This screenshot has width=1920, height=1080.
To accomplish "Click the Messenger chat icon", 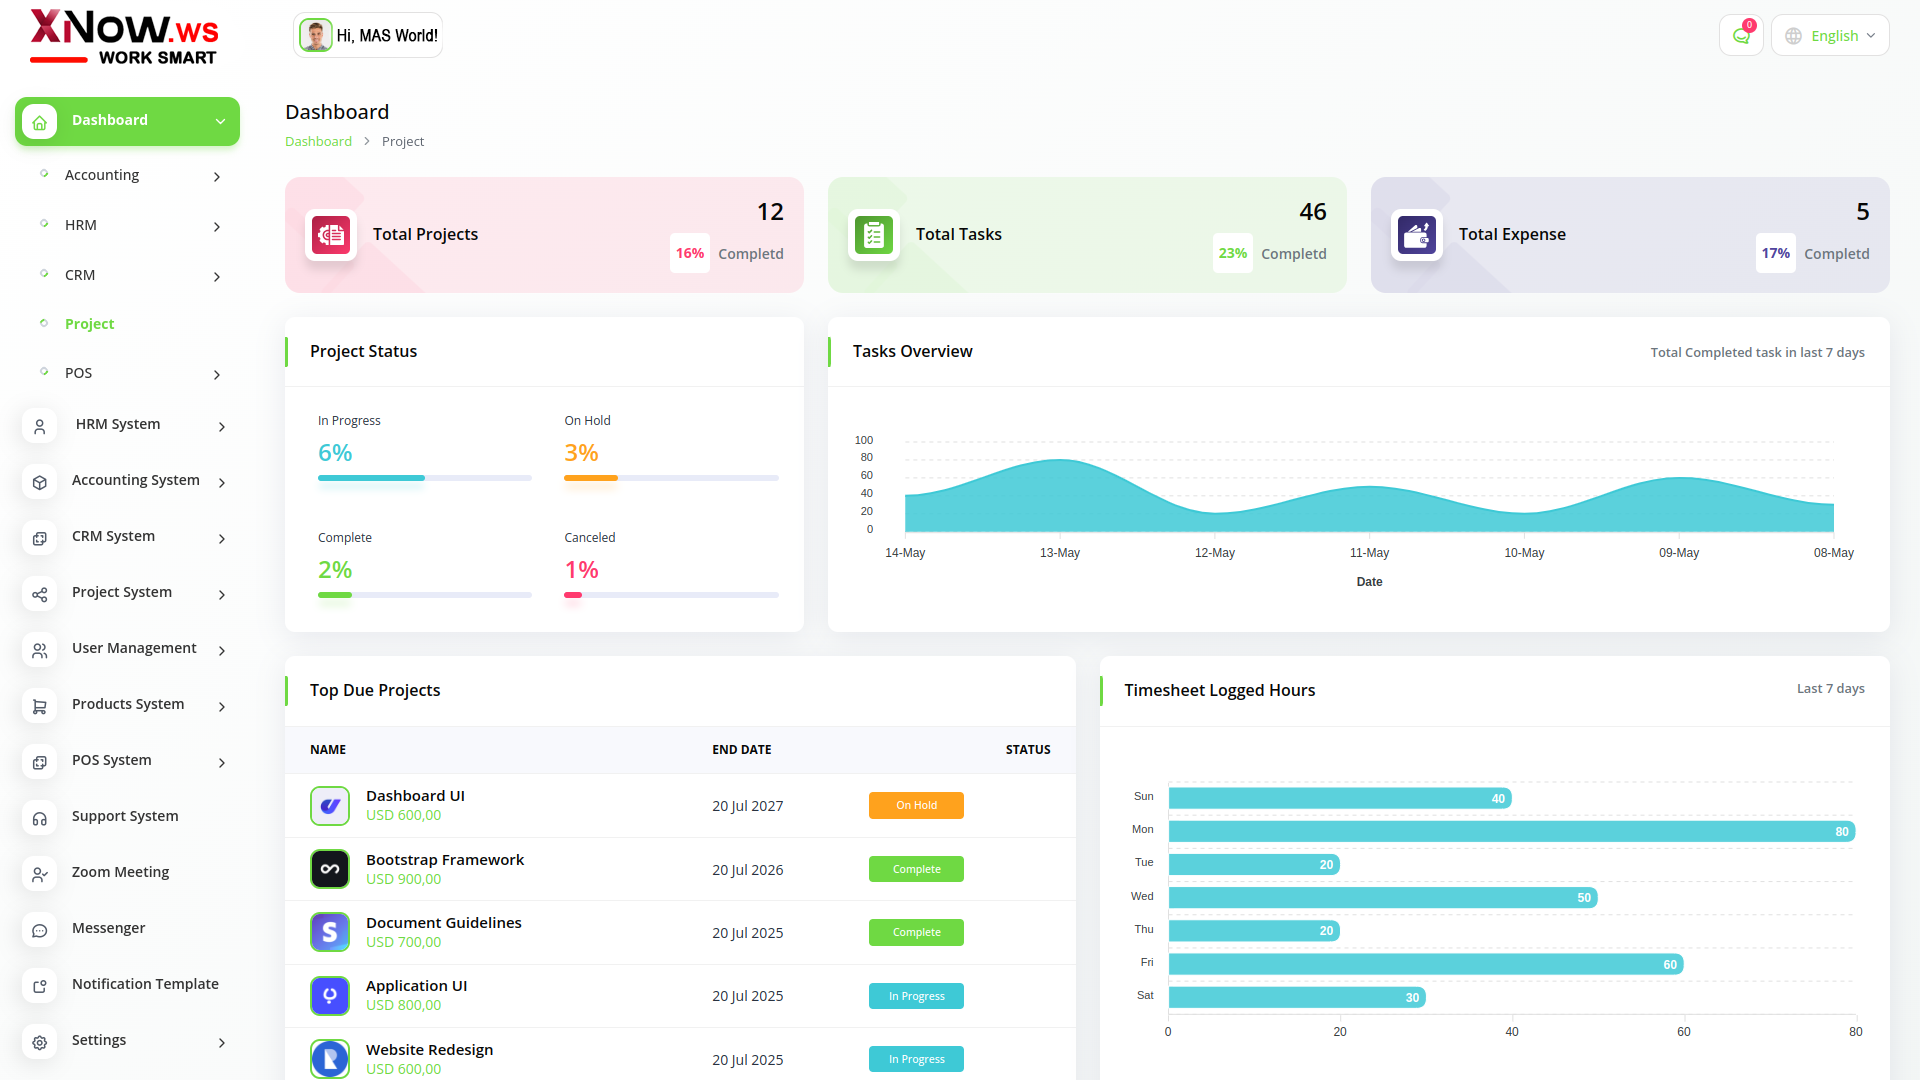I will tap(40, 929).
